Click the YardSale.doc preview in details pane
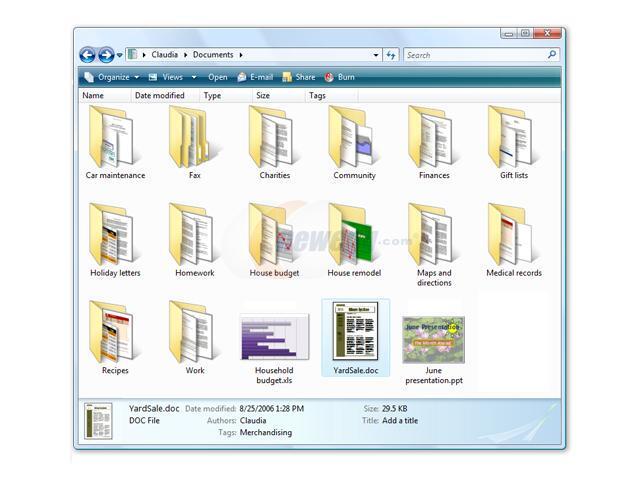This screenshot has height=480, width=640. point(98,421)
